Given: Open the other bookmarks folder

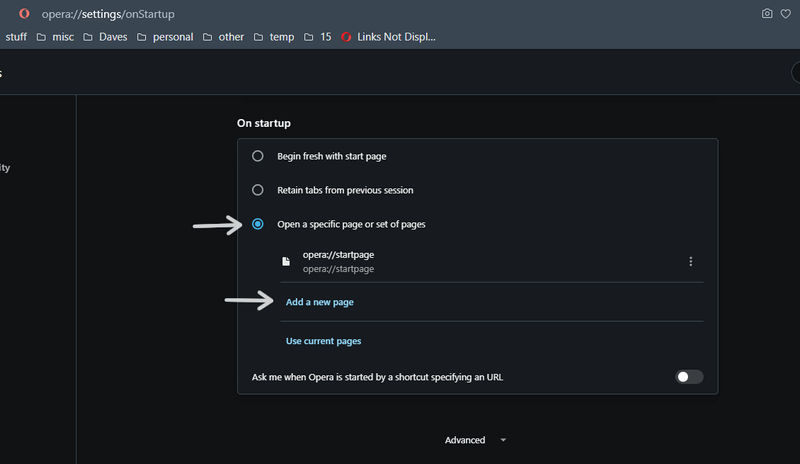Looking at the screenshot, I should tap(223, 37).
